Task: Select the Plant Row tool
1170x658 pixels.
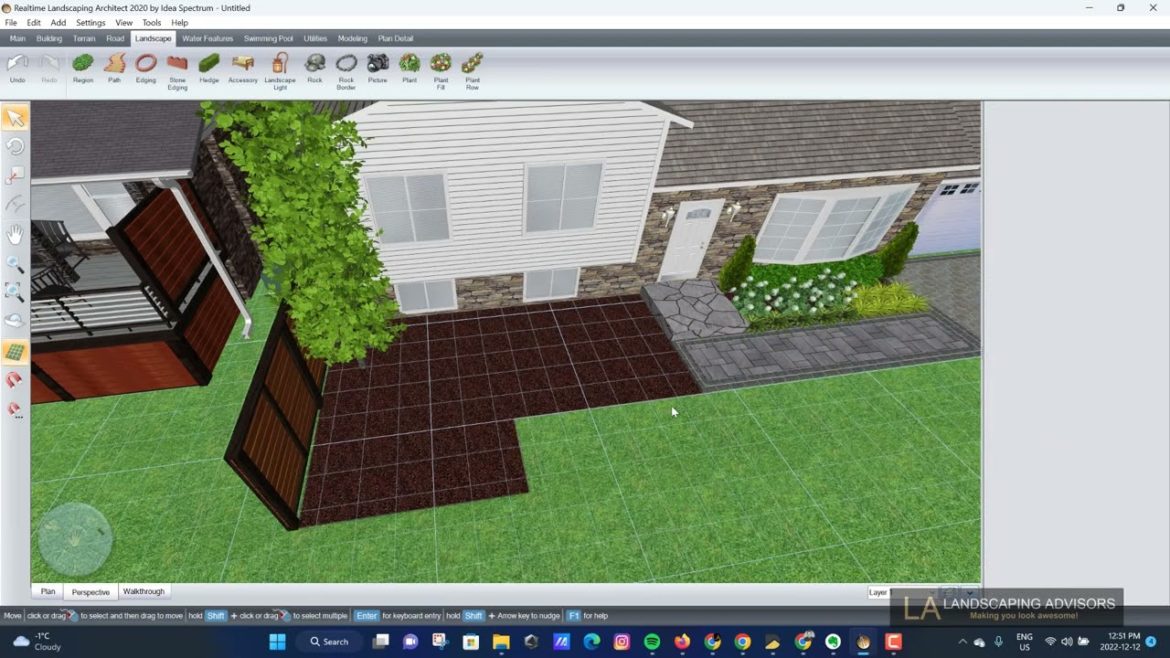Action: coord(471,68)
